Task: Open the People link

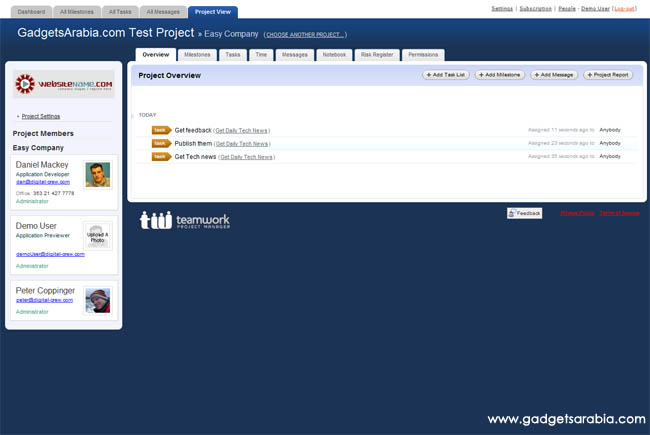Action: click(x=567, y=9)
